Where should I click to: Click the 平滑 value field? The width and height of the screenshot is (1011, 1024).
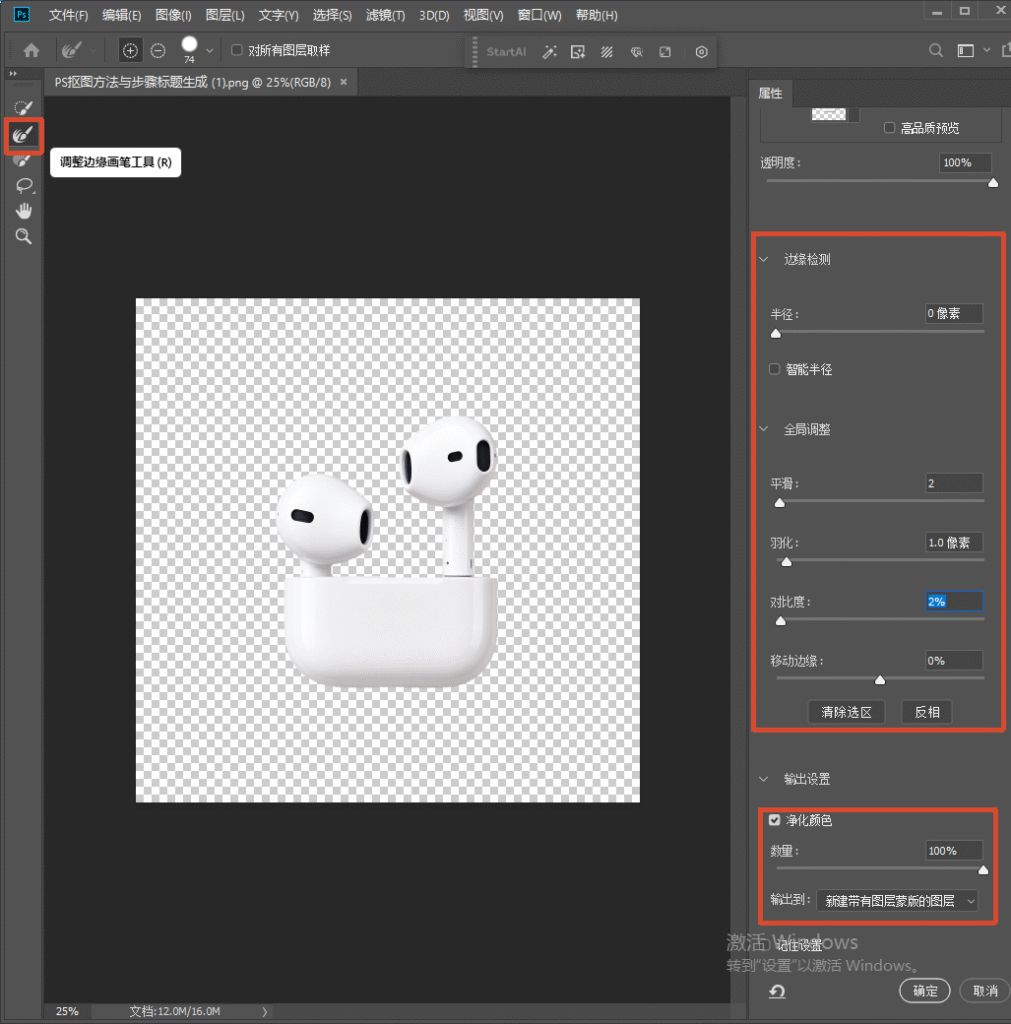pos(954,483)
